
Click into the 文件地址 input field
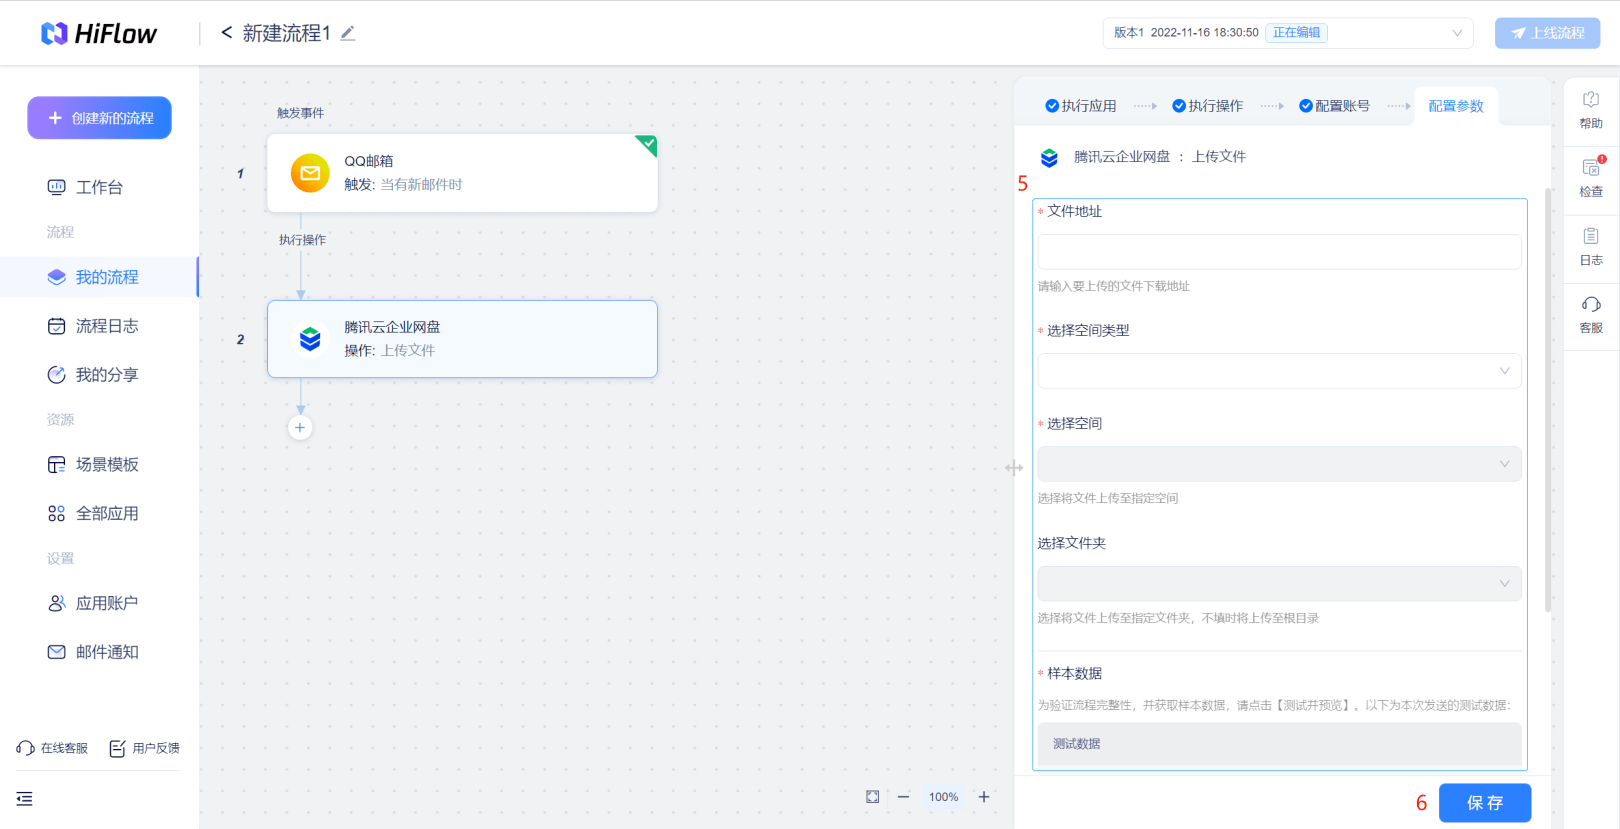(1279, 252)
